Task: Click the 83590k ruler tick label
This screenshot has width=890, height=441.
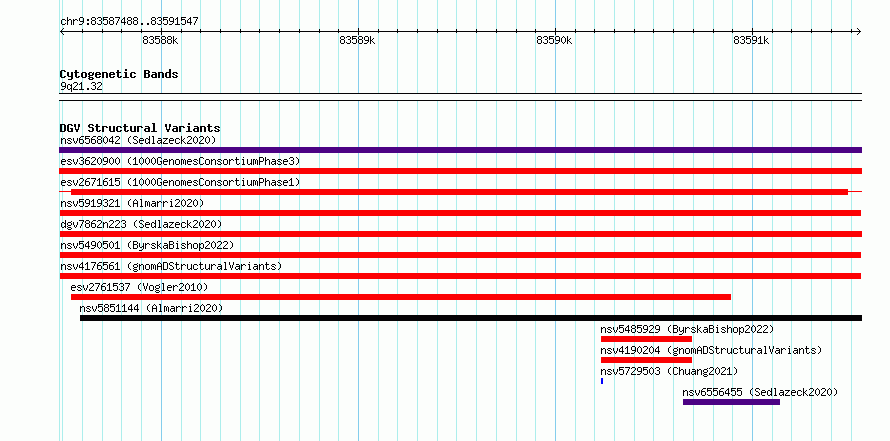Action: click(x=554, y=40)
